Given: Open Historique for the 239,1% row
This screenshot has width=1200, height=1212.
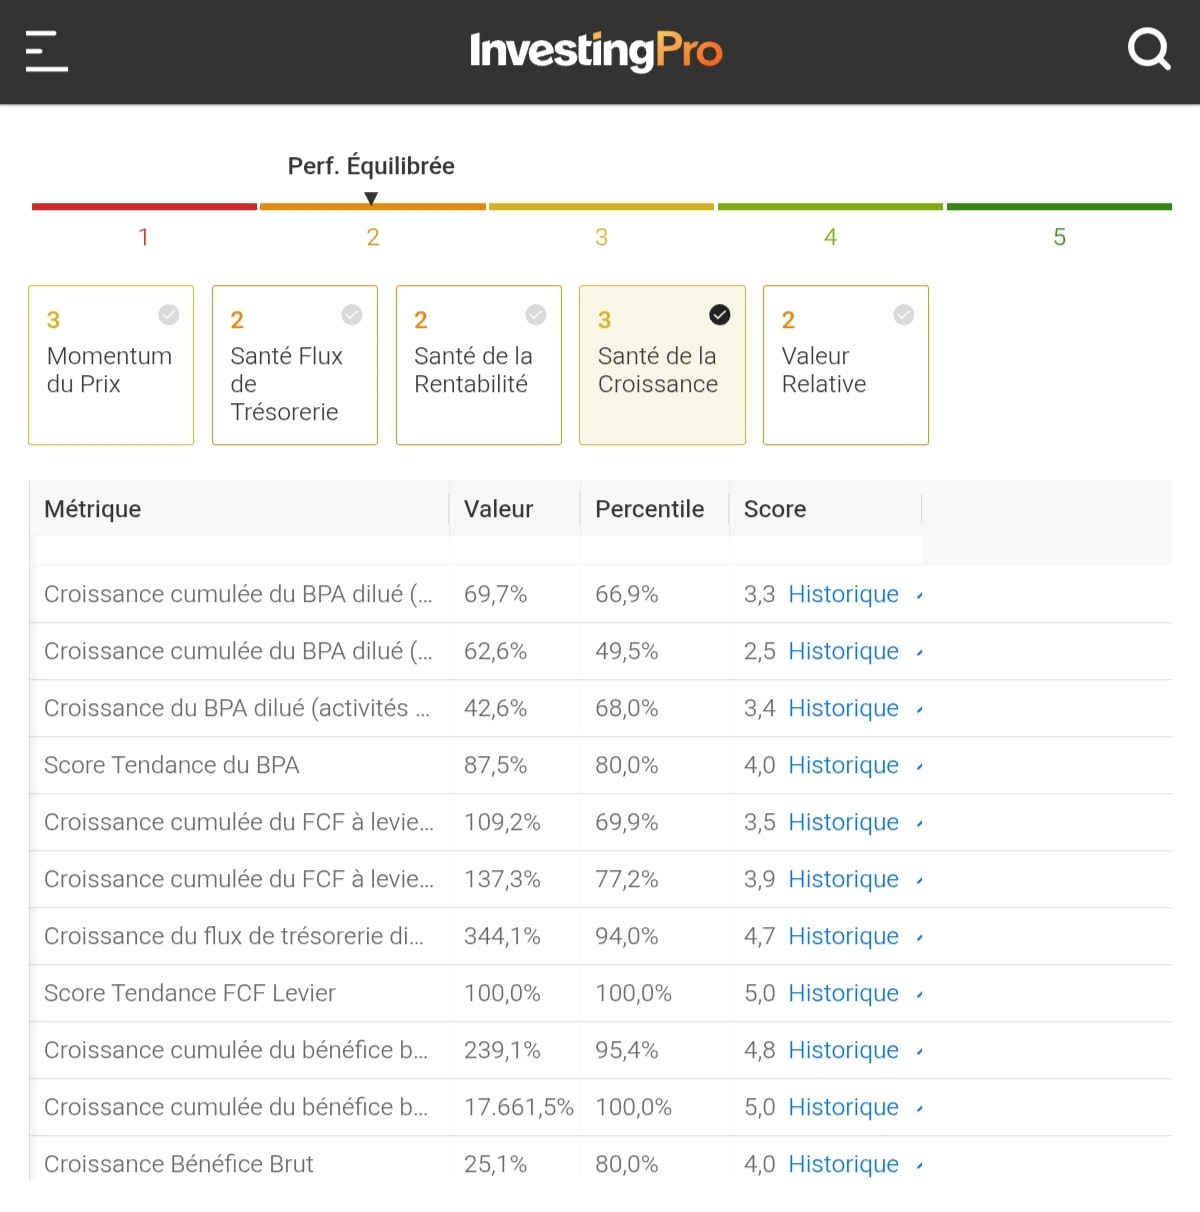Looking at the screenshot, I should pyautogui.click(x=843, y=1051).
